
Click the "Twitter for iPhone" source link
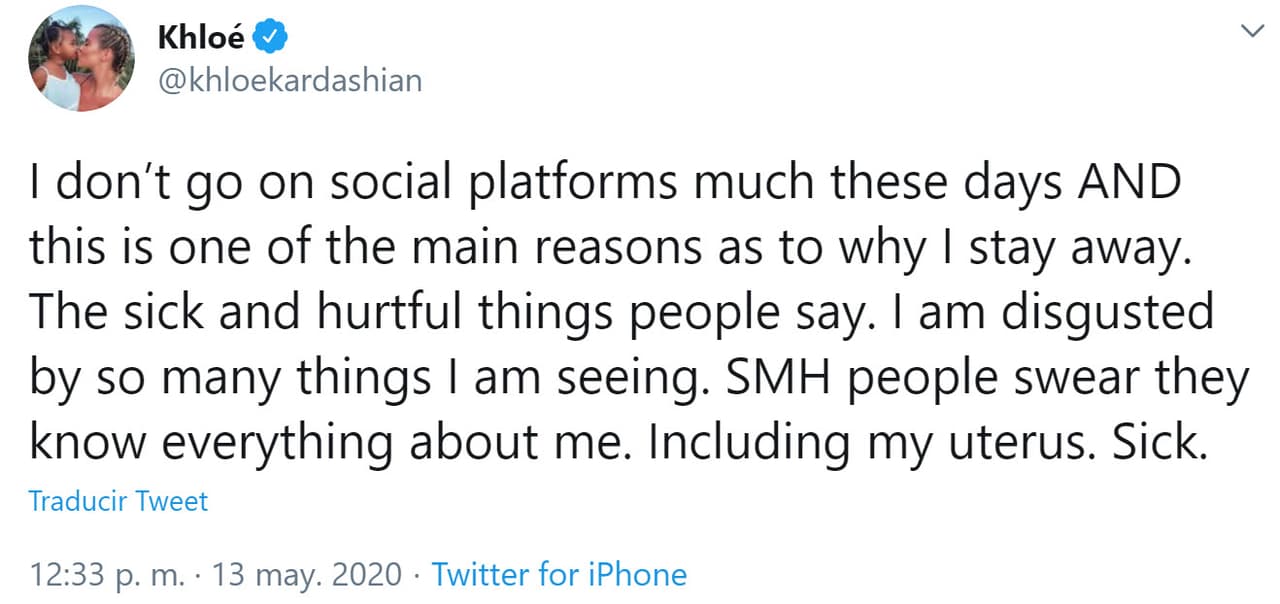559,575
